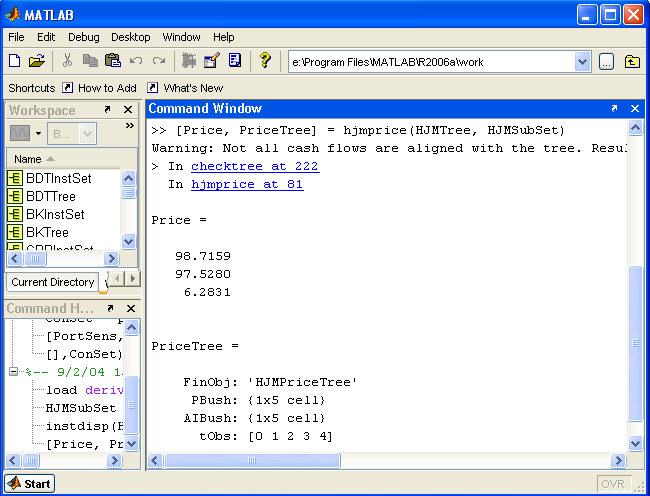Switch to Current Directory tab
The image size is (650, 496).
click(x=53, y=282)
